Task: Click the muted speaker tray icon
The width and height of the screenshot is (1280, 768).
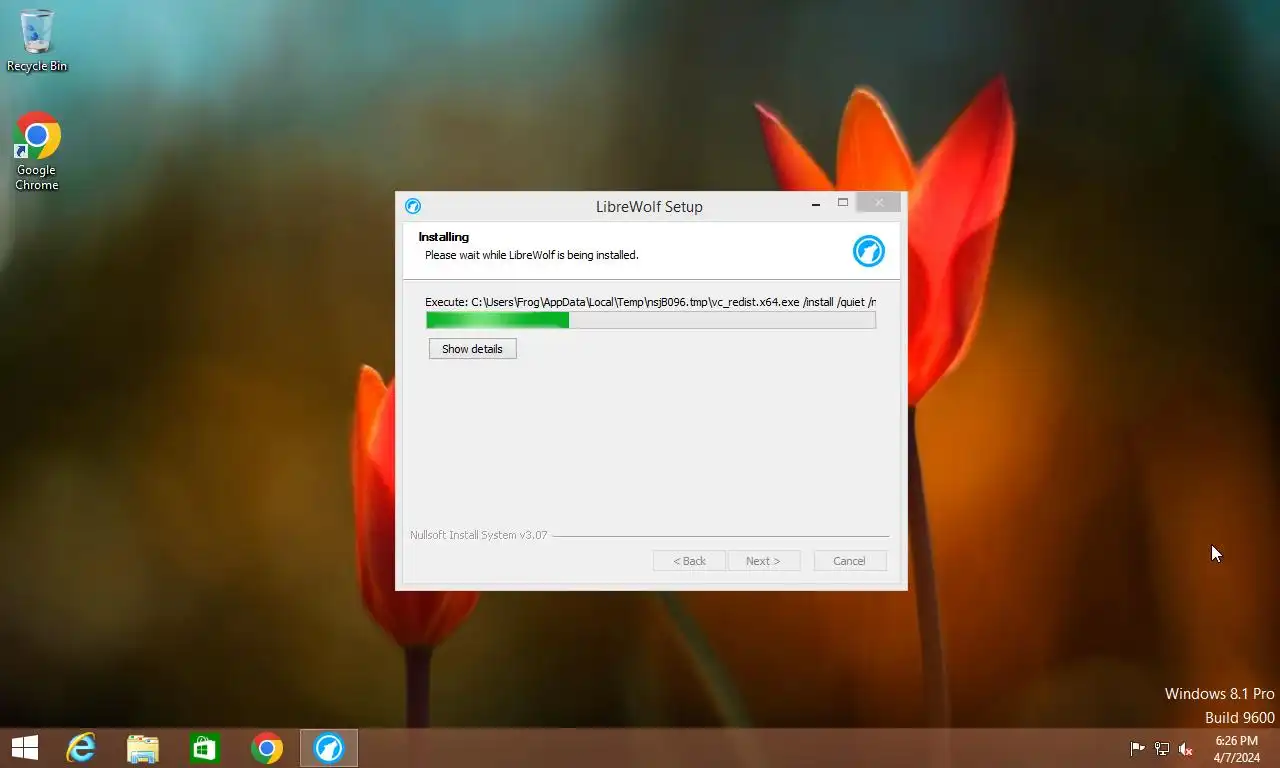Action: click(1186, 748)
